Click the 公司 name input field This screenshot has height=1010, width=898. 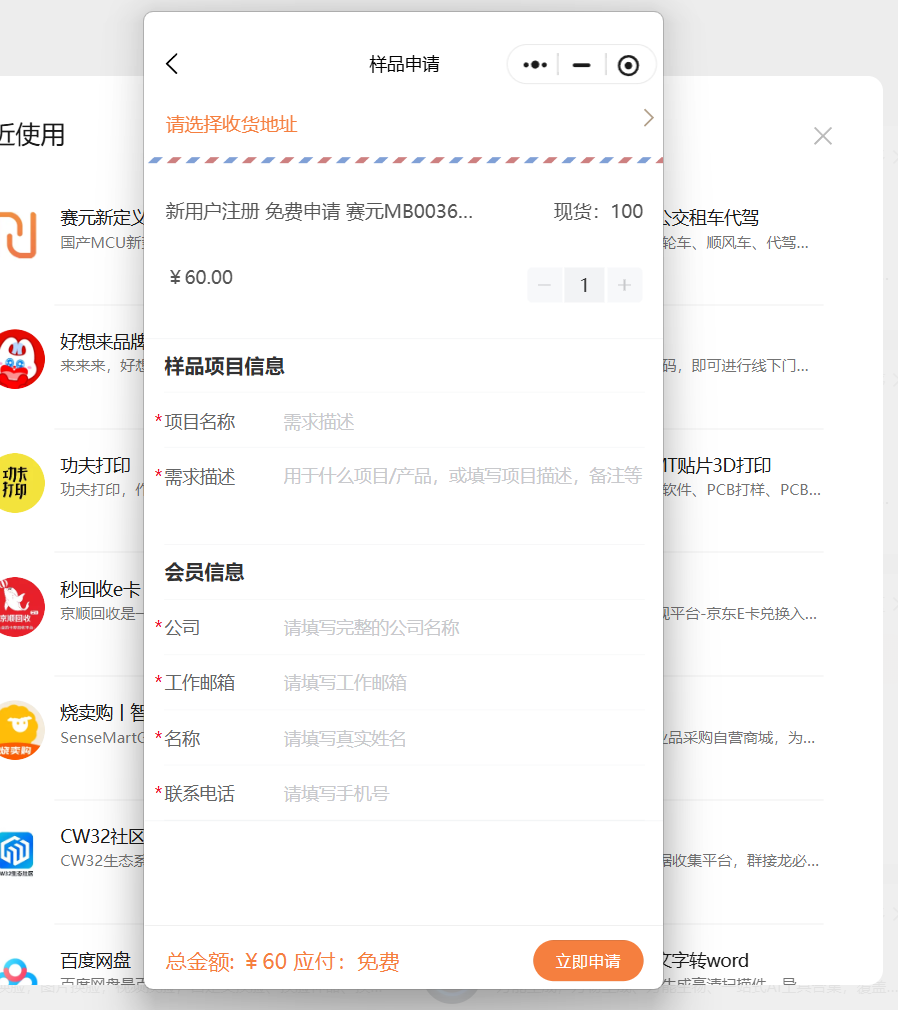tap(463, 627)
